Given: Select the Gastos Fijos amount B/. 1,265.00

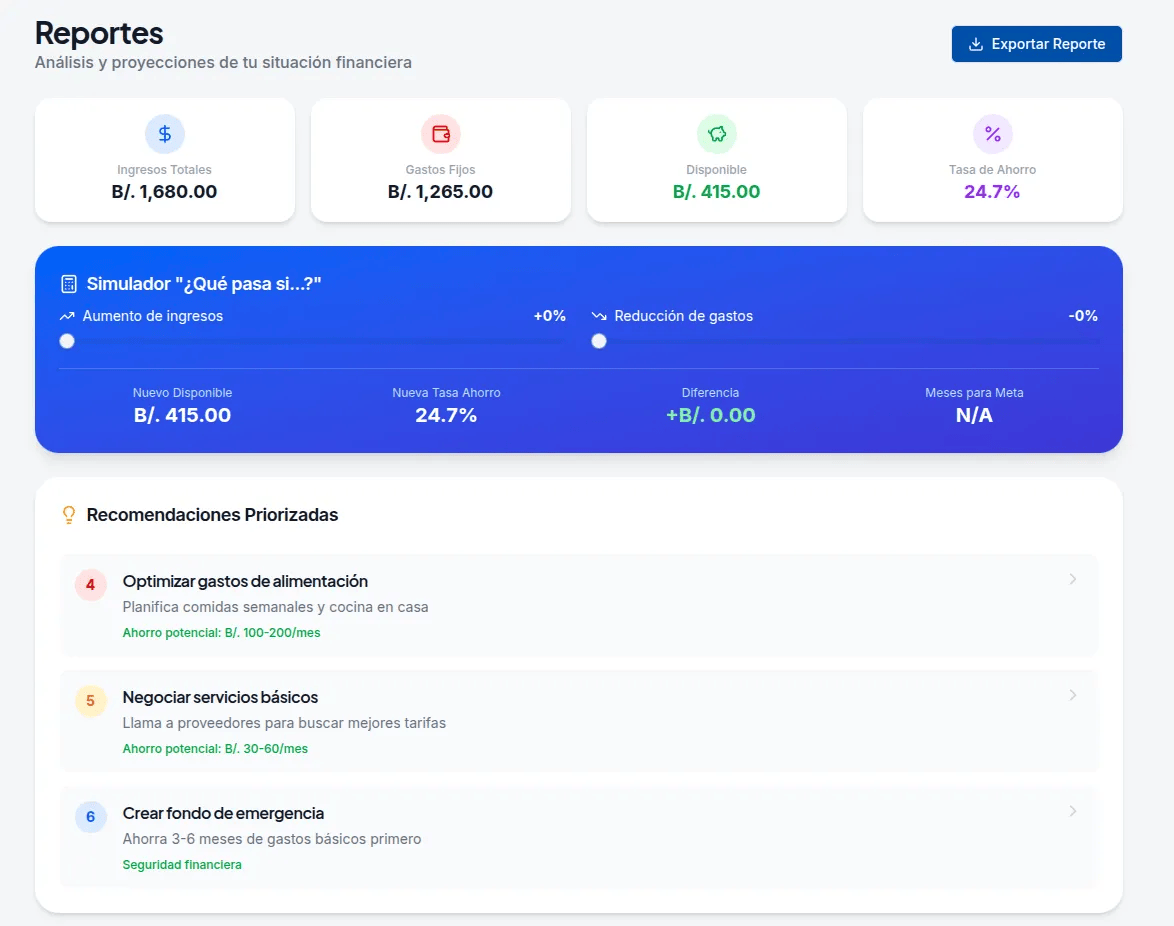Looking at the screenshot, I should (440, 192).
